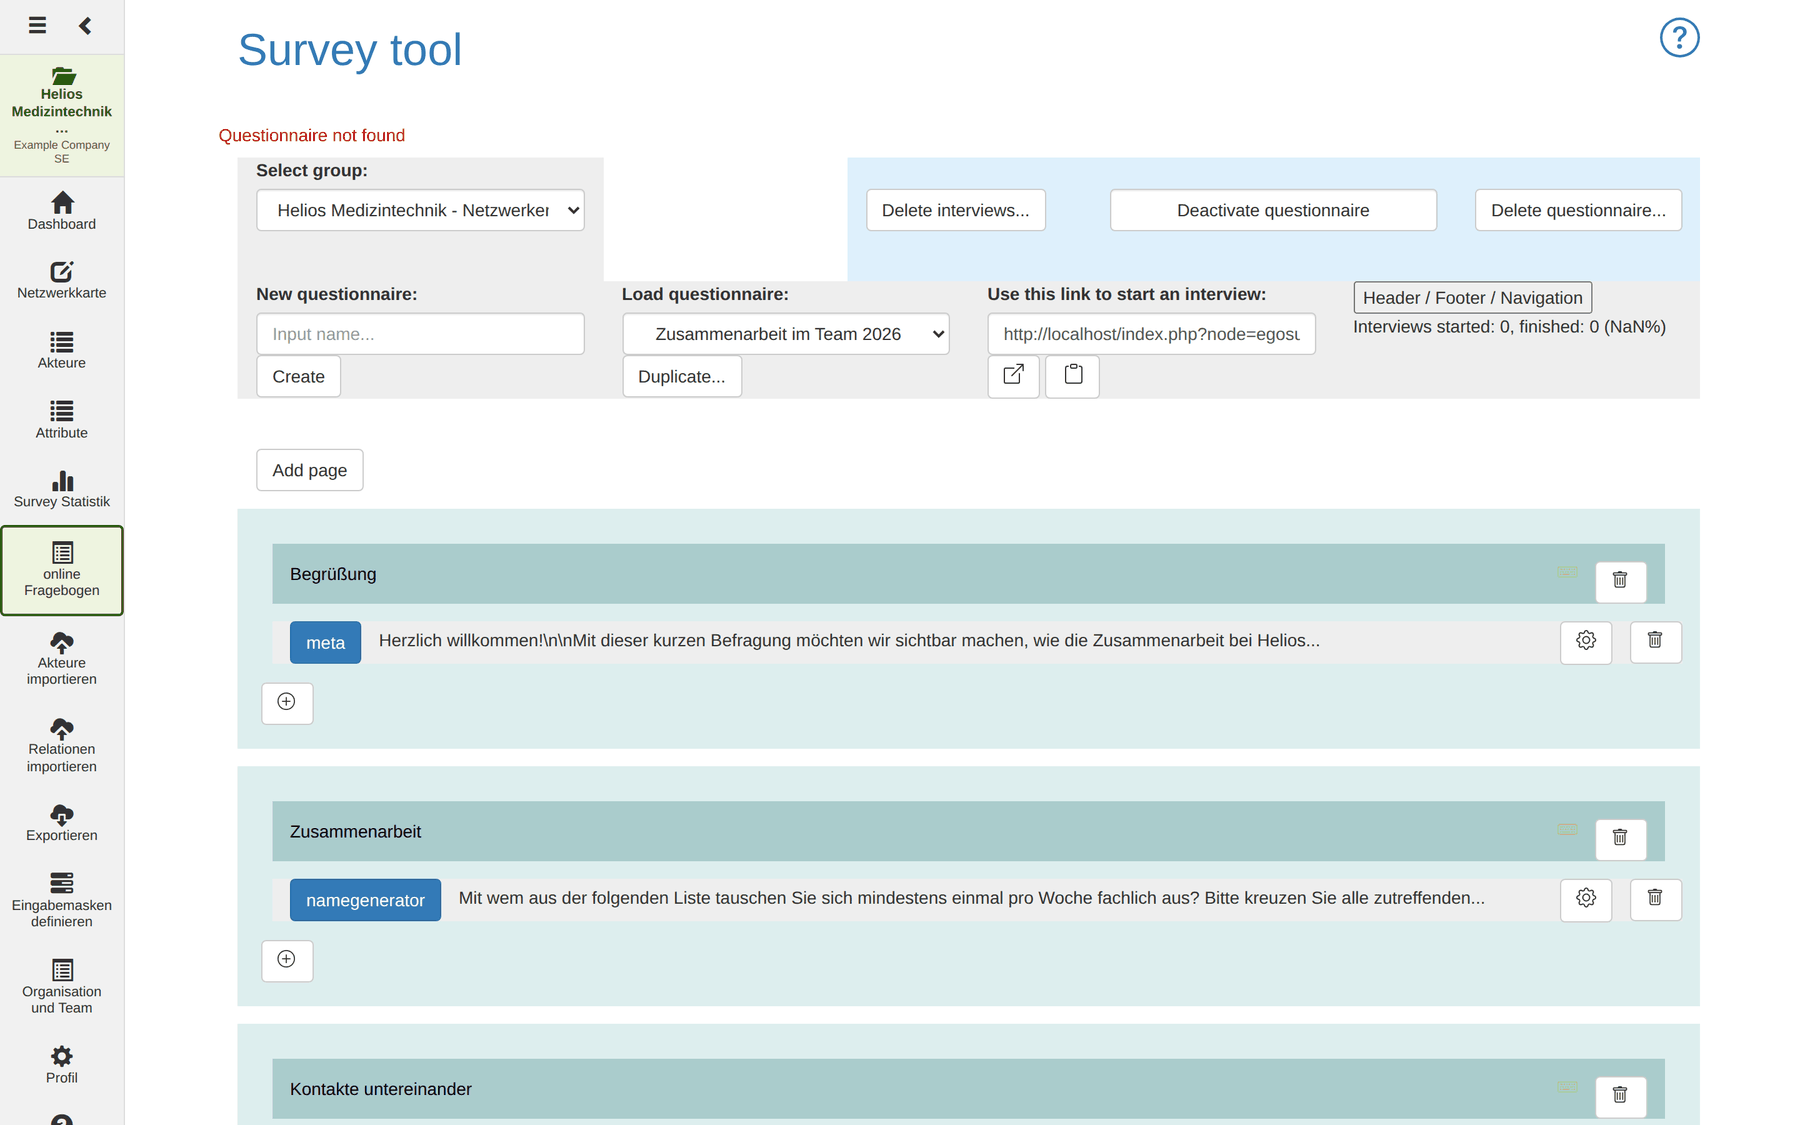Expand the Select group dropdown
Image resolution: width=1800 pixels, height=1125 pixels.
click(x=420, y=210)
